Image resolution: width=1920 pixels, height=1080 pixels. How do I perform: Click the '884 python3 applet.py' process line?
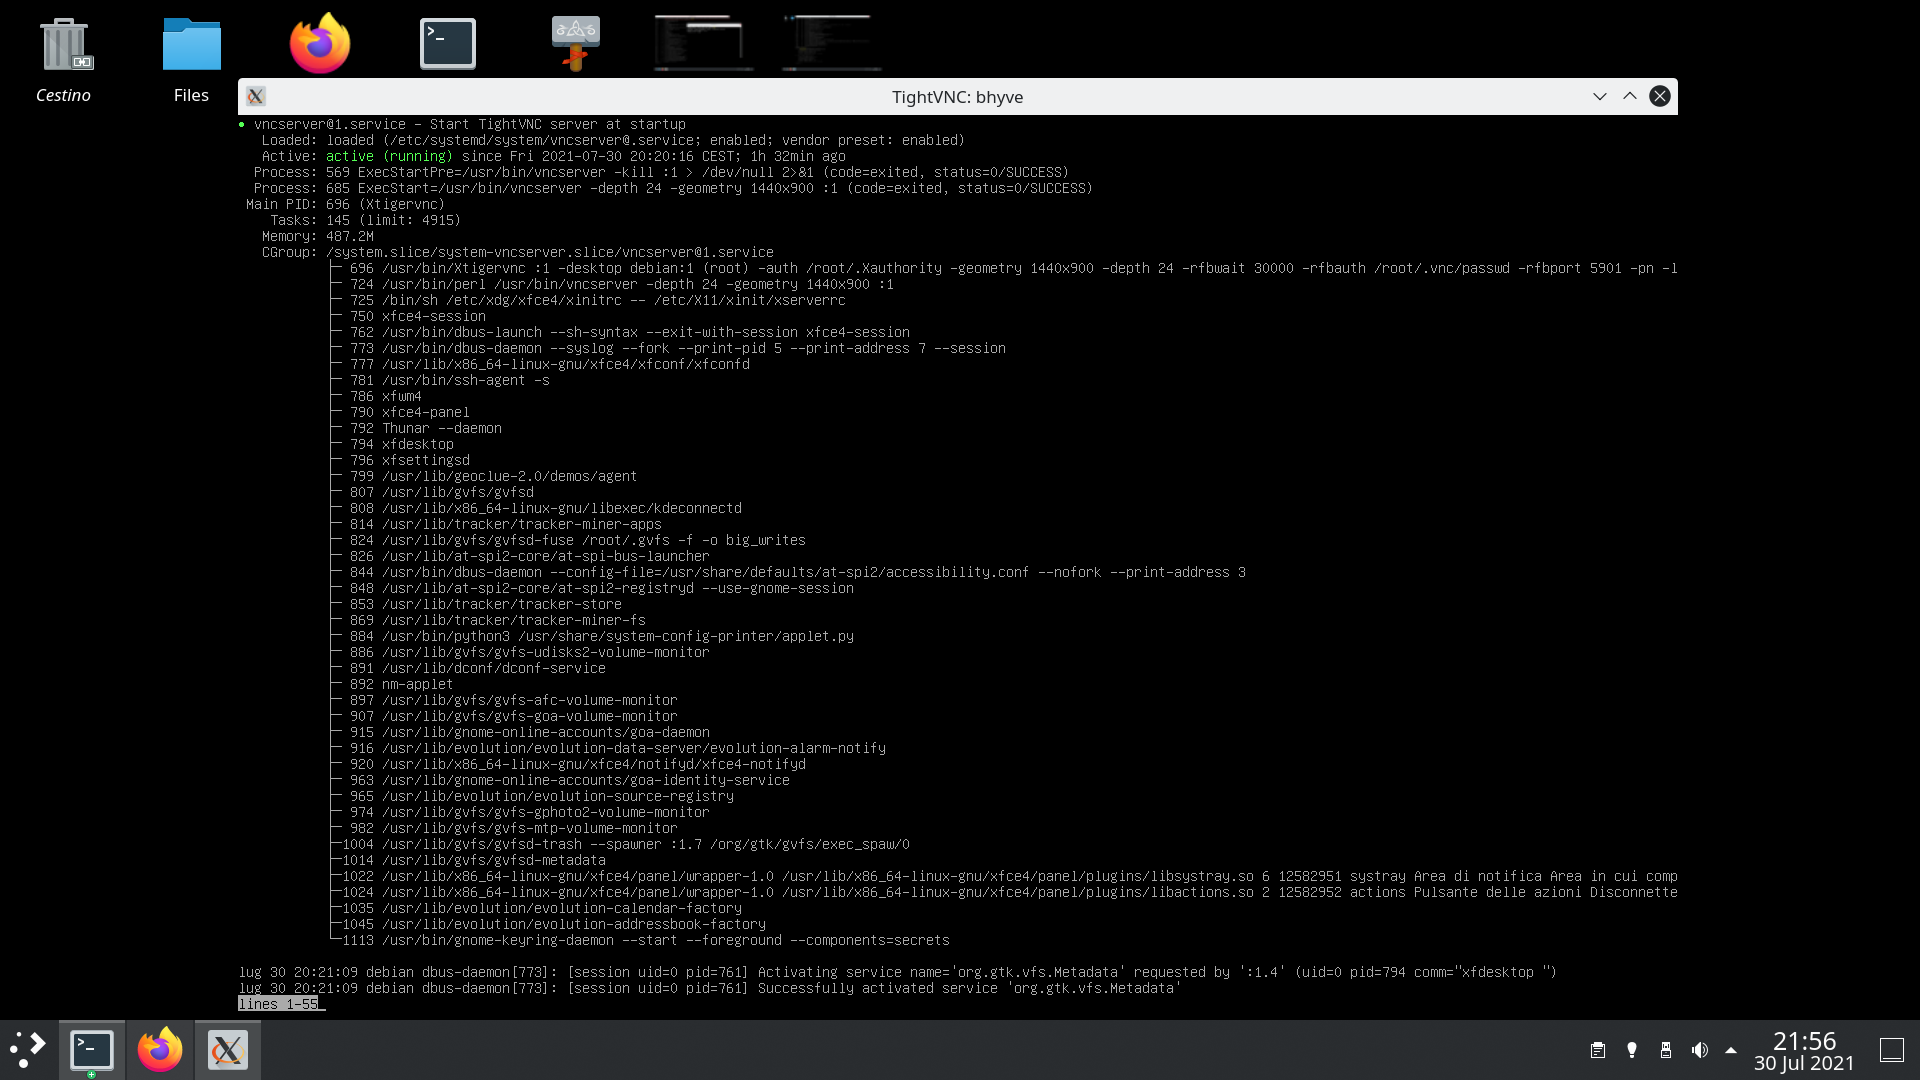602,636
